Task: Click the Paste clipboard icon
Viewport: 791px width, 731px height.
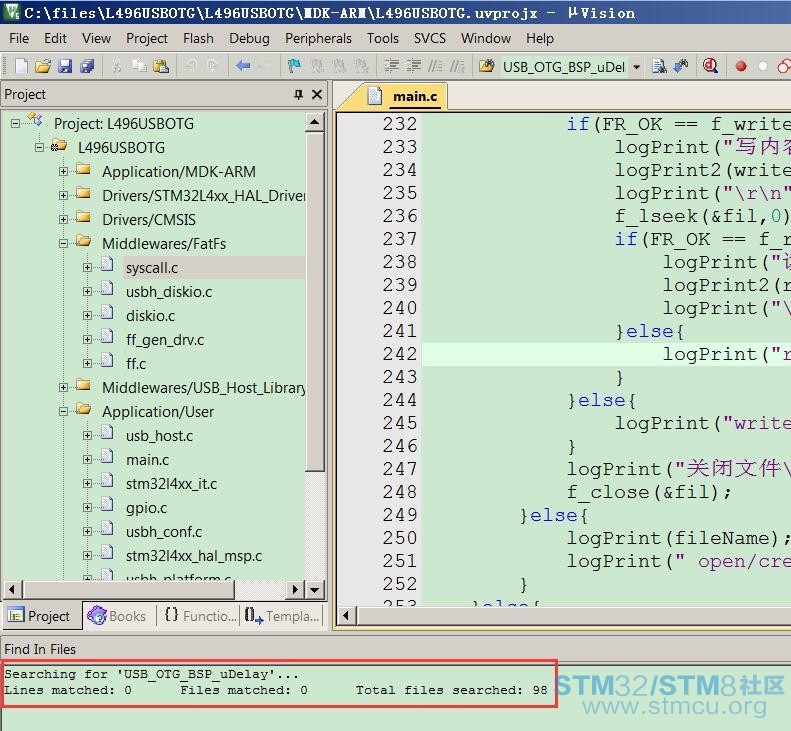Action: tap(161, 66)
